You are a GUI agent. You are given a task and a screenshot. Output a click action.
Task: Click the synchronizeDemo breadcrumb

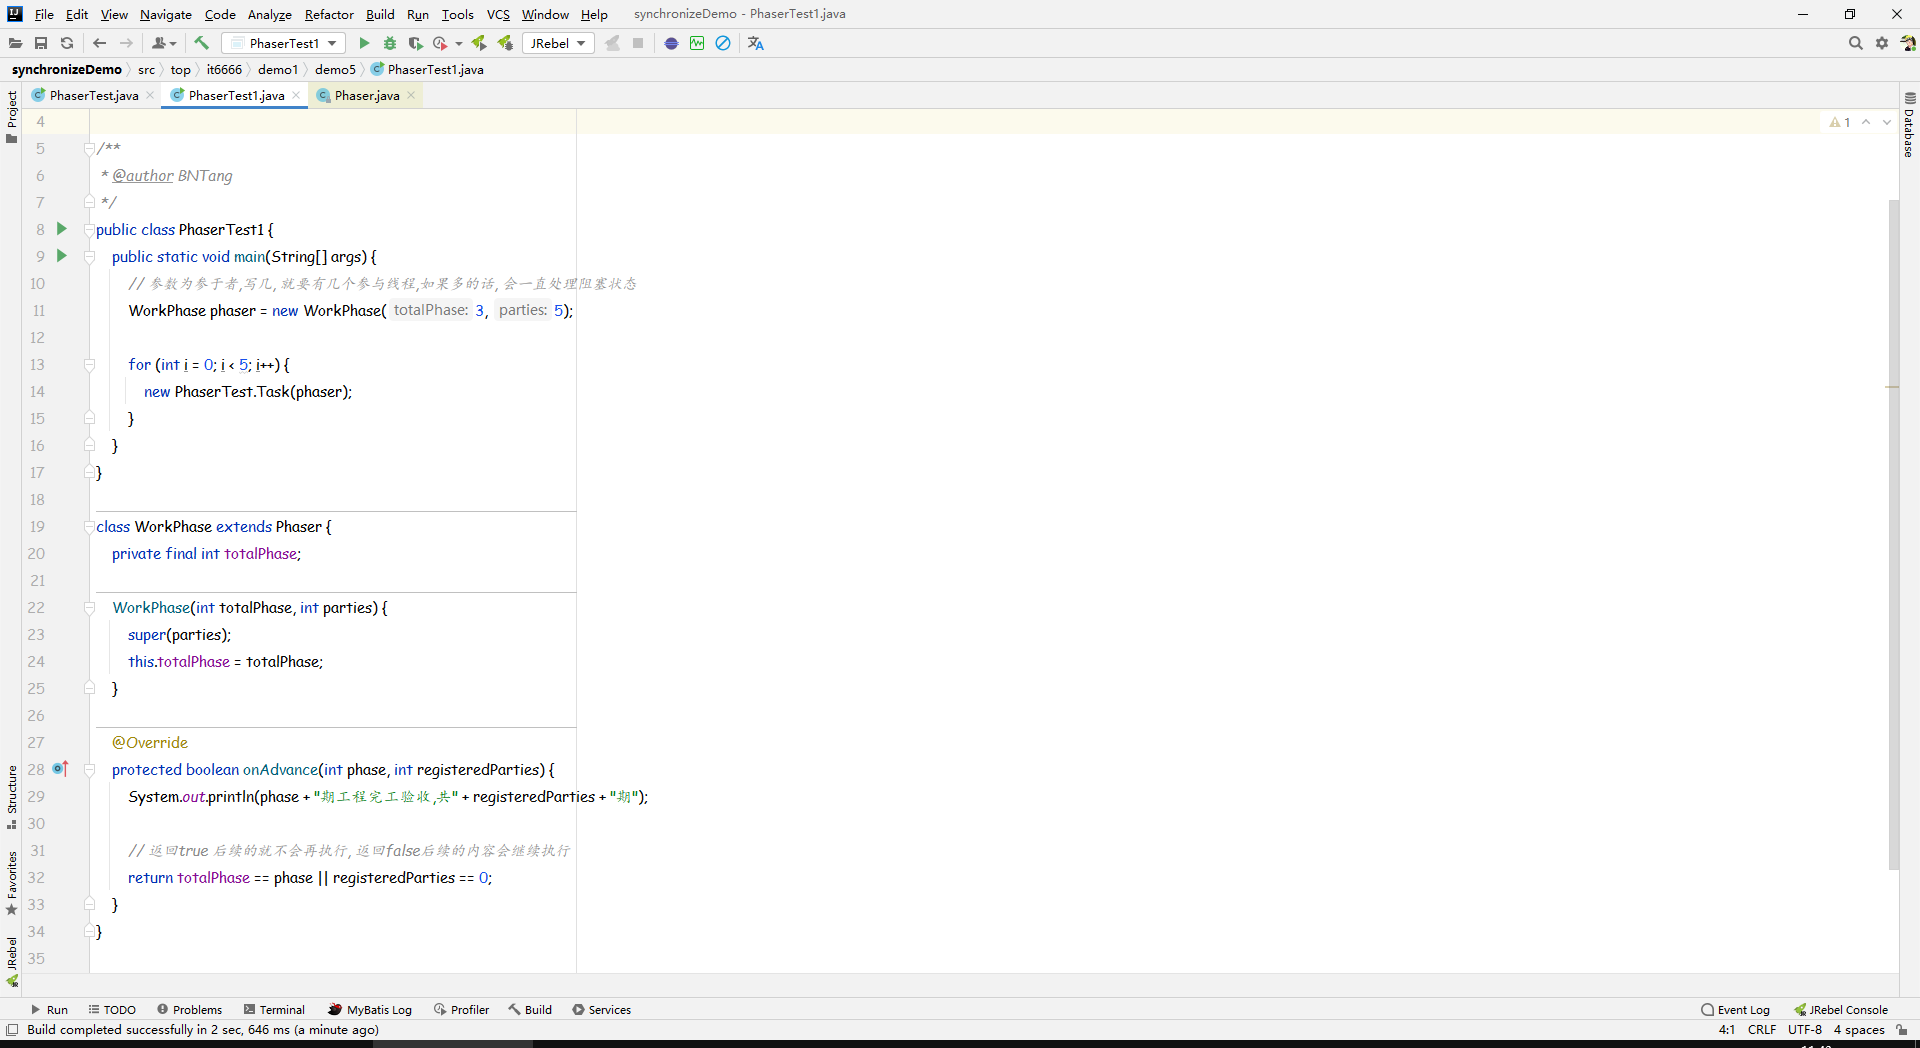tap(66, 69)
